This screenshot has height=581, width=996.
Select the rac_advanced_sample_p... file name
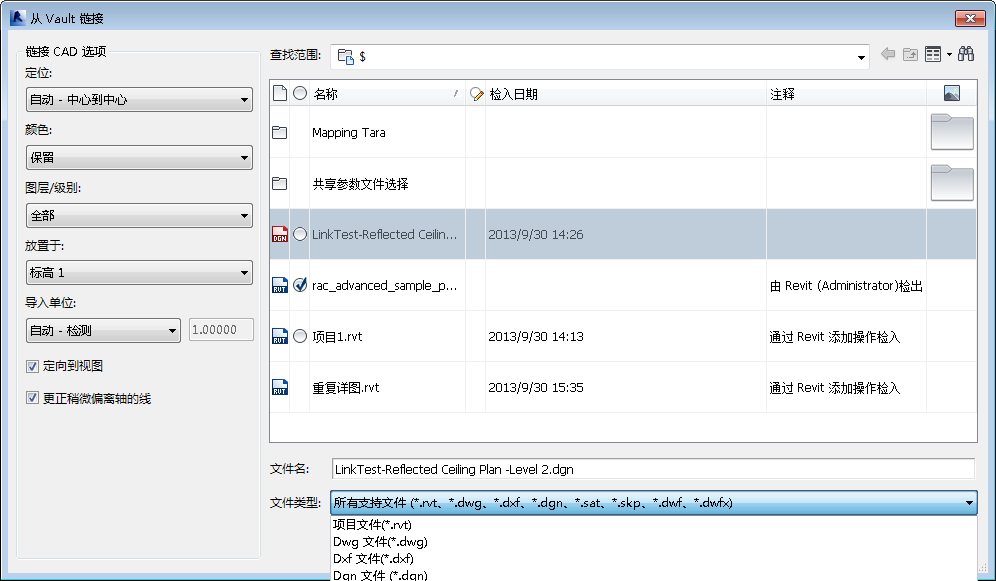click(384, 285)
